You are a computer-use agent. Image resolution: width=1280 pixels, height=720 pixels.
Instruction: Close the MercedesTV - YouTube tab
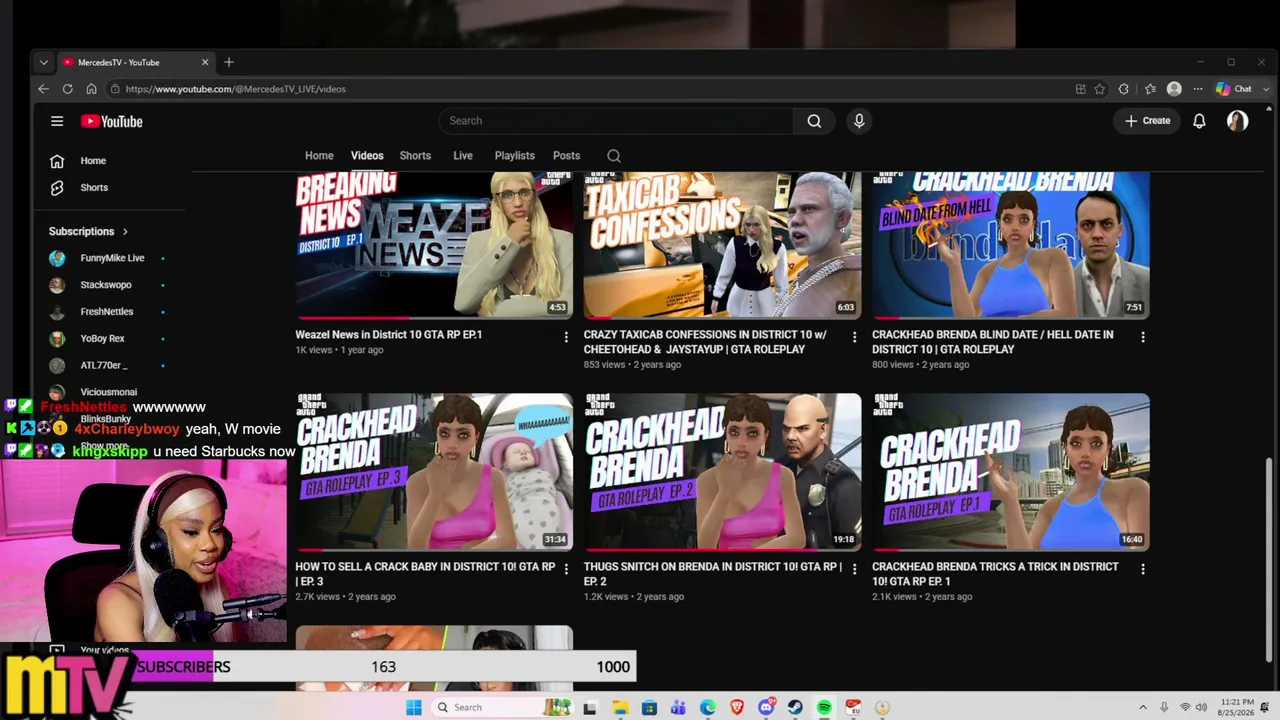205,62
